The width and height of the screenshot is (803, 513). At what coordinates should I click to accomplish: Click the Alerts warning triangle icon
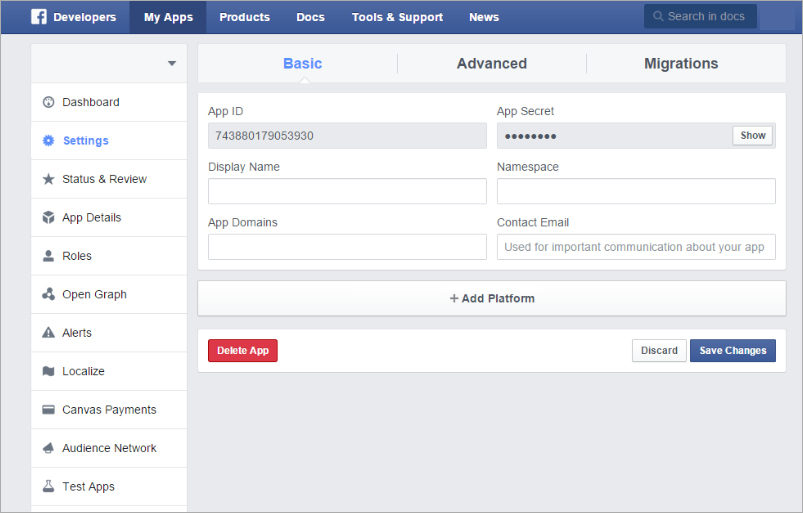pyautogui.click(x=48, y=332)
